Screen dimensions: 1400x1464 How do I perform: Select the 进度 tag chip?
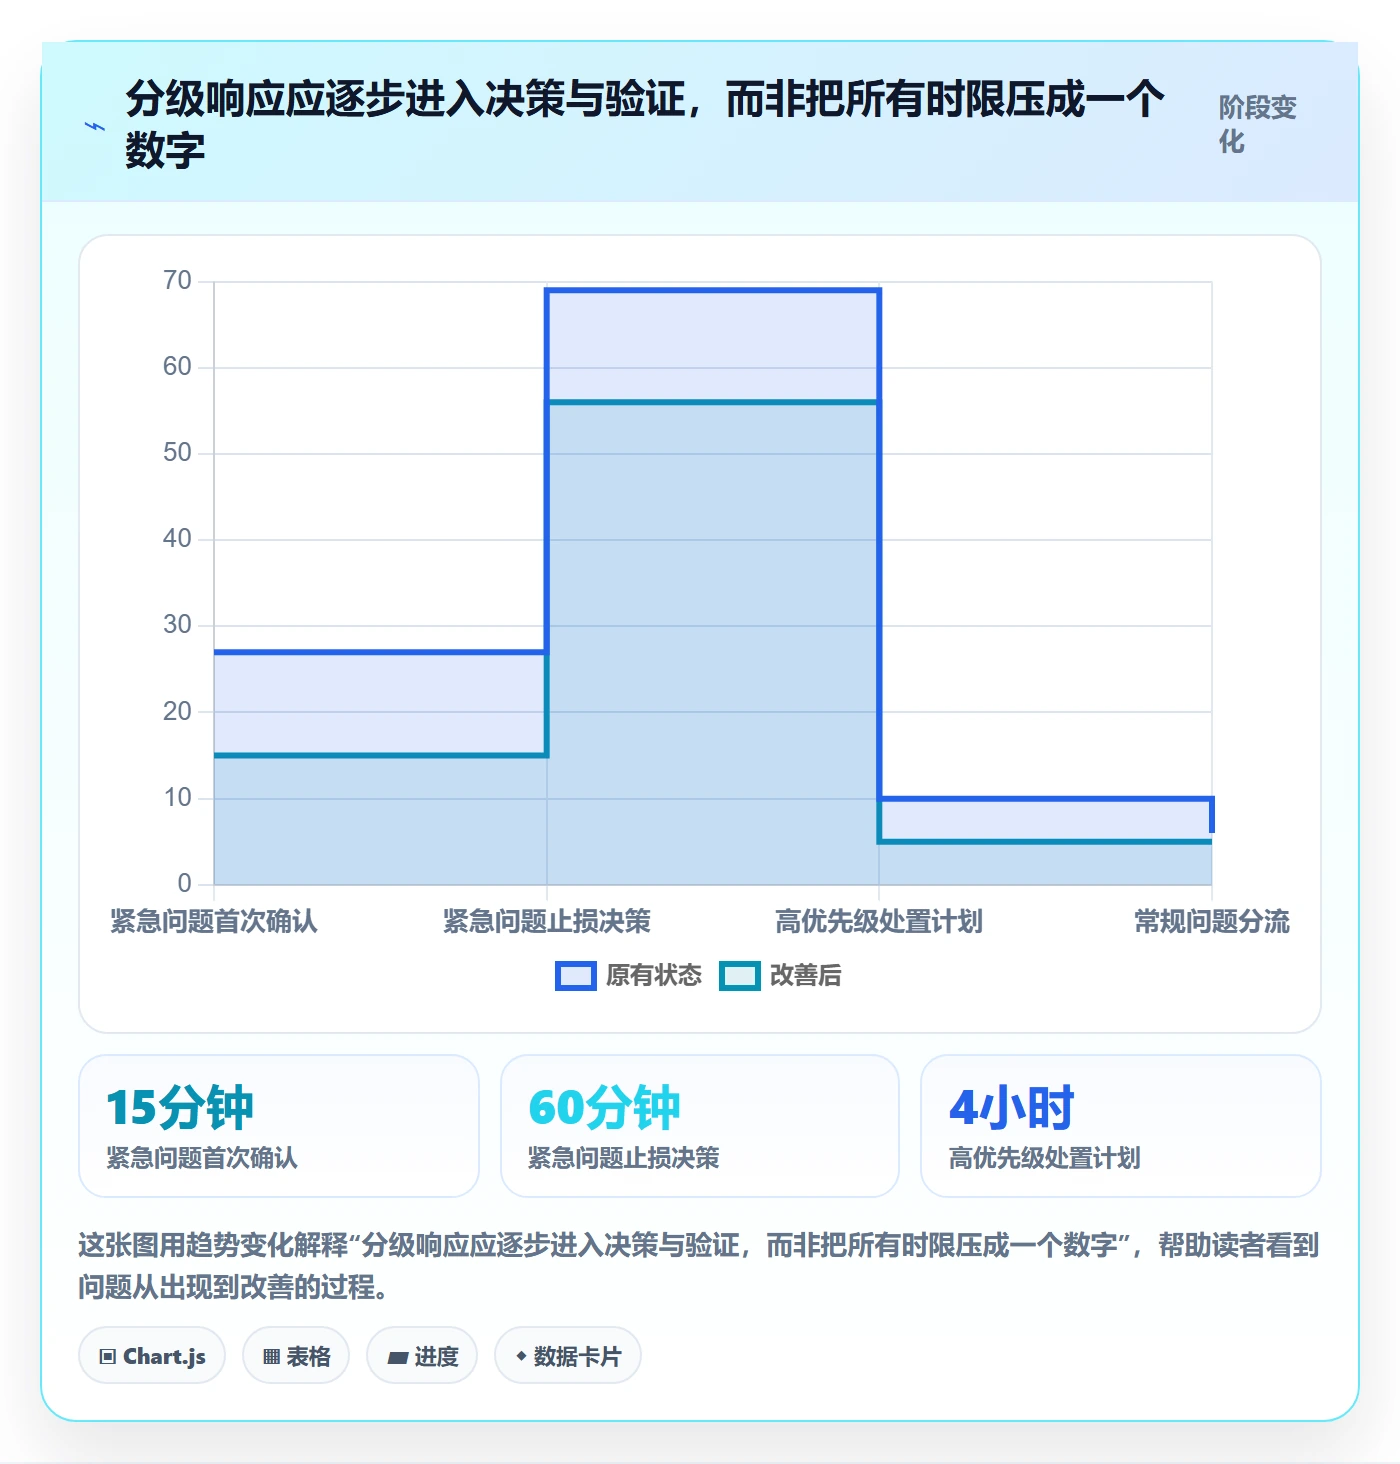[x=422, y=1356]
